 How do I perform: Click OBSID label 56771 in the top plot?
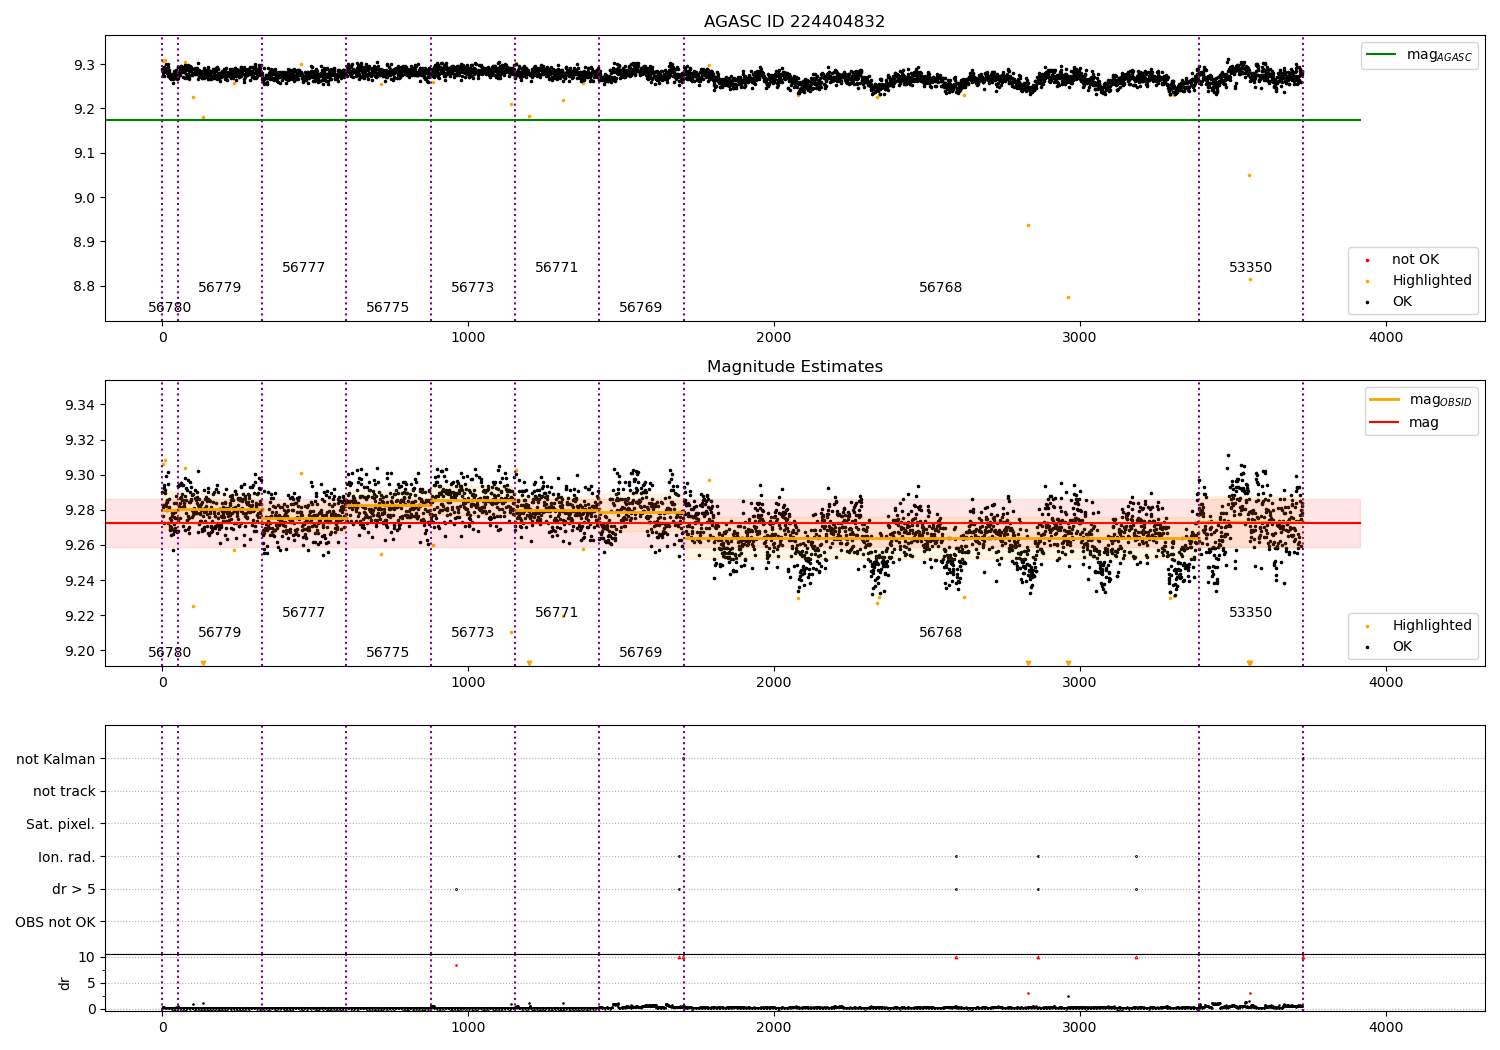point(556,267)
